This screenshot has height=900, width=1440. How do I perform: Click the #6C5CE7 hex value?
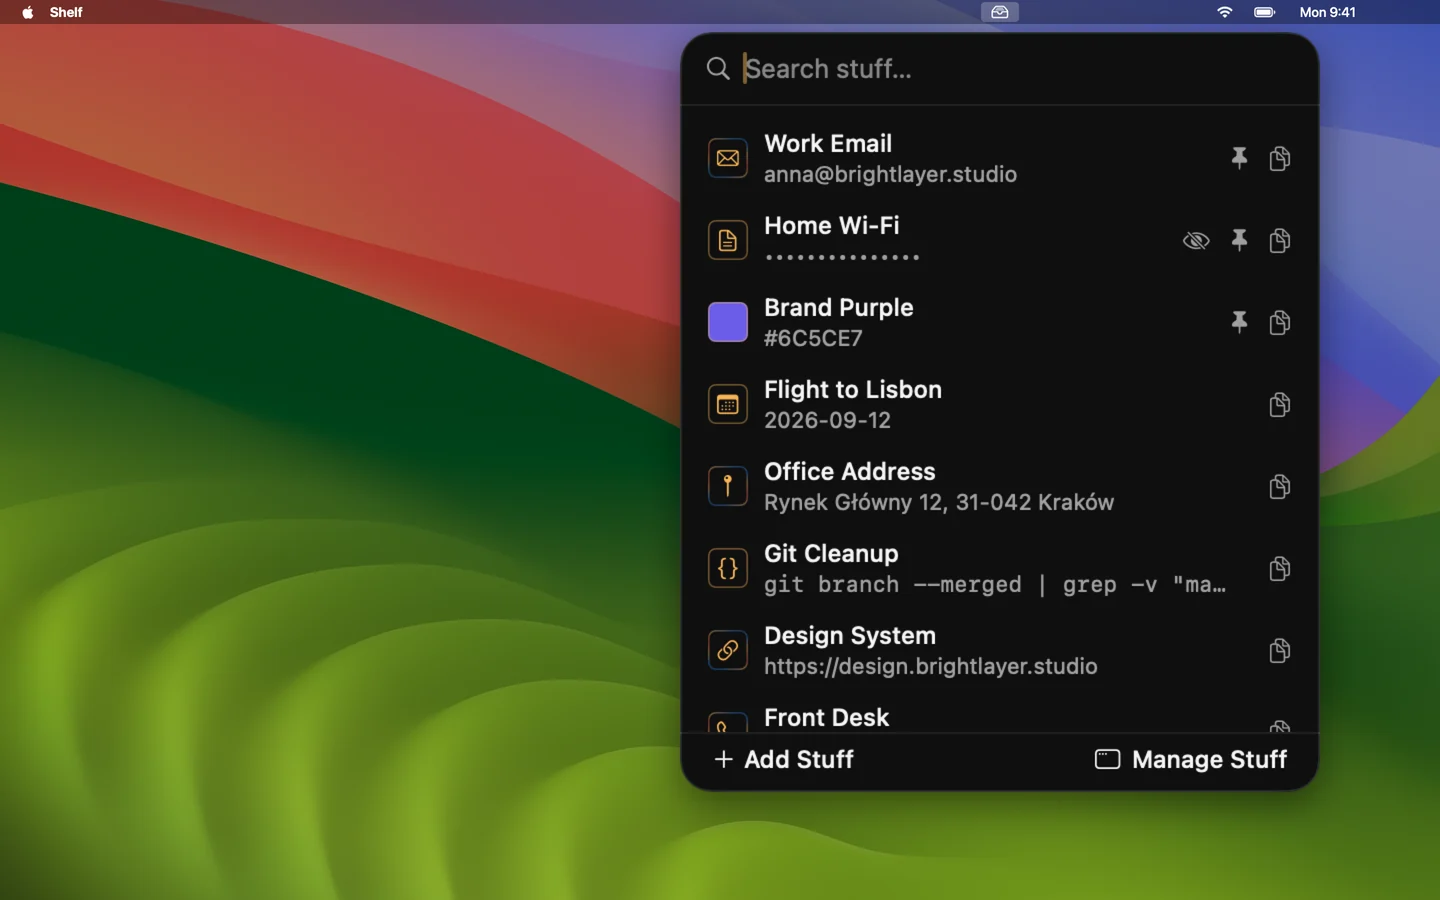(813, 338)
